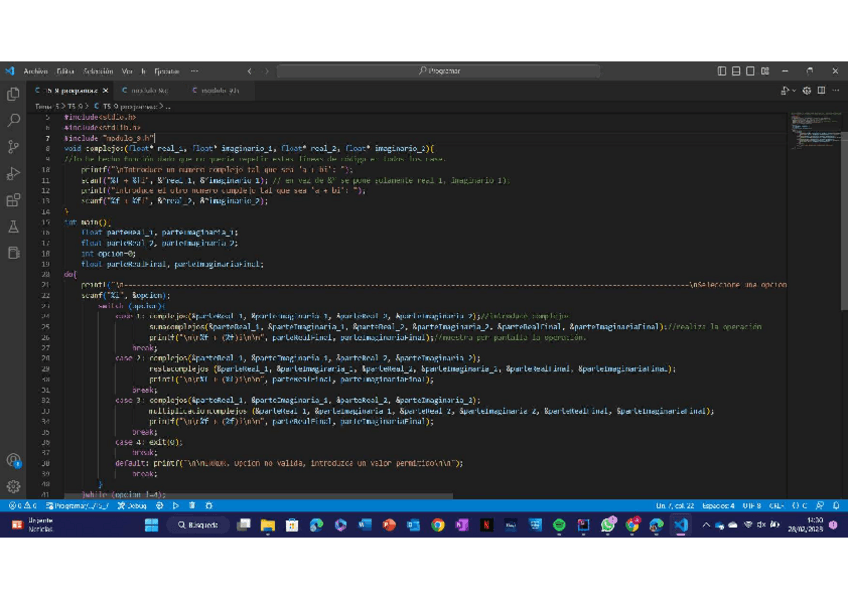Toggle the primary side bar layout button
The height and width of the screenshot is (599, 848).
pyautogui.click(x=722, y=71)
